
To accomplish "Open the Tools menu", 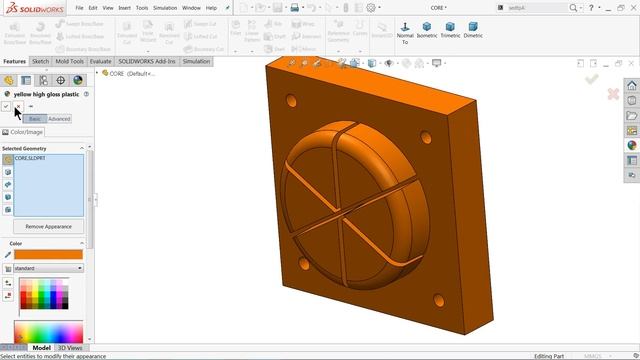I will click(x=142, y=8).
